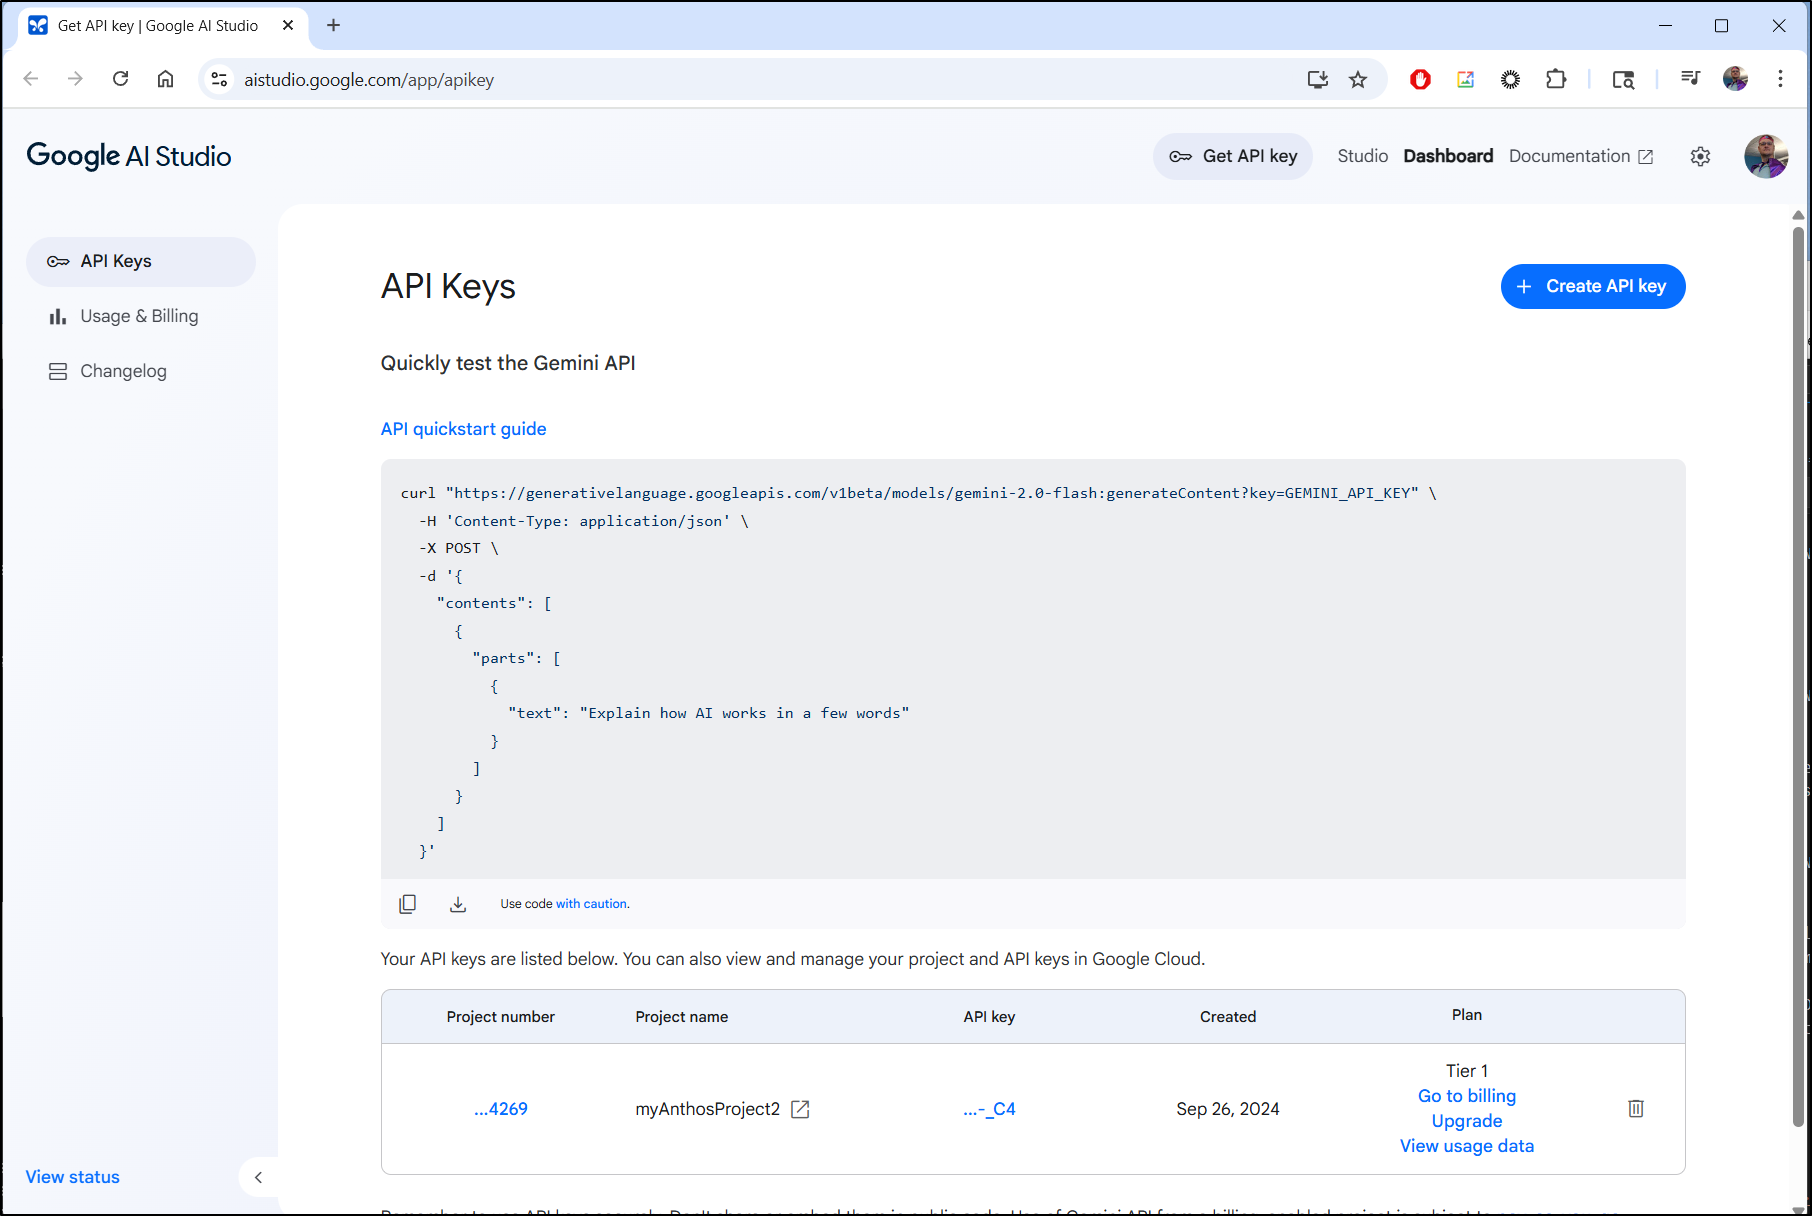The image size is (1812, 1216).
Task: Click the Plan column header
Action: tap(1467, 1015)
